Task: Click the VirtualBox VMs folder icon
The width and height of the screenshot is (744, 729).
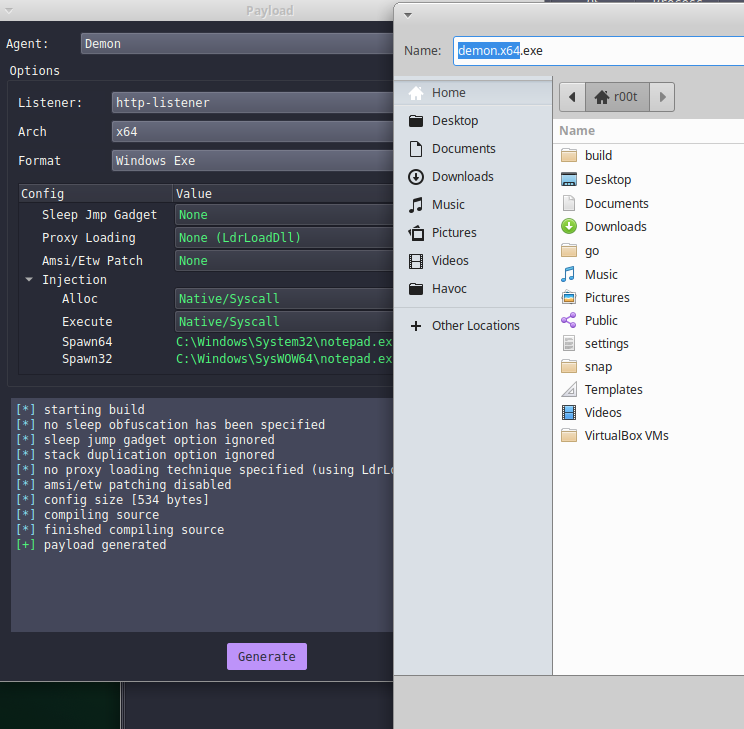Action: click(569, 436)
